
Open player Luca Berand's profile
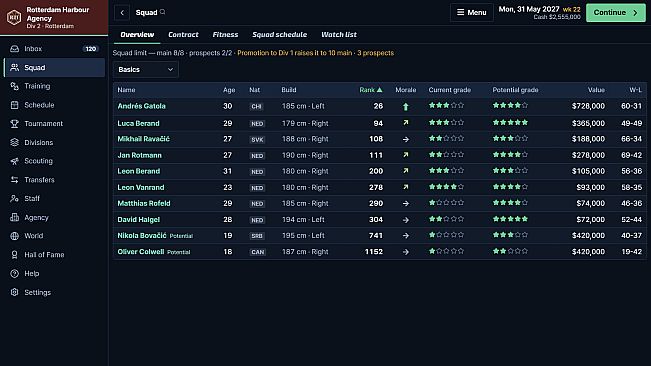tap(138, 123)
